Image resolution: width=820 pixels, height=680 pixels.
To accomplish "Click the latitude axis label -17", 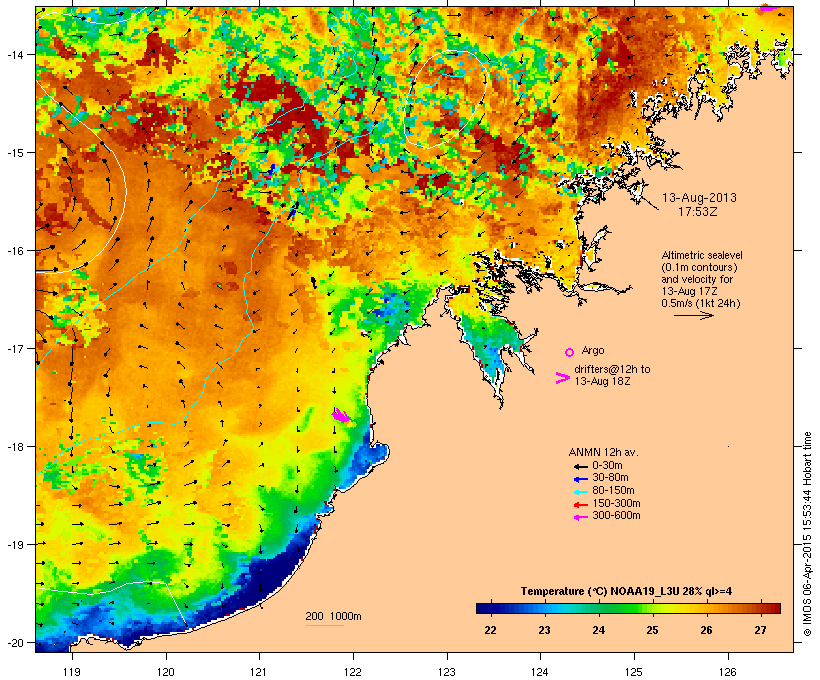I will 14,348.
